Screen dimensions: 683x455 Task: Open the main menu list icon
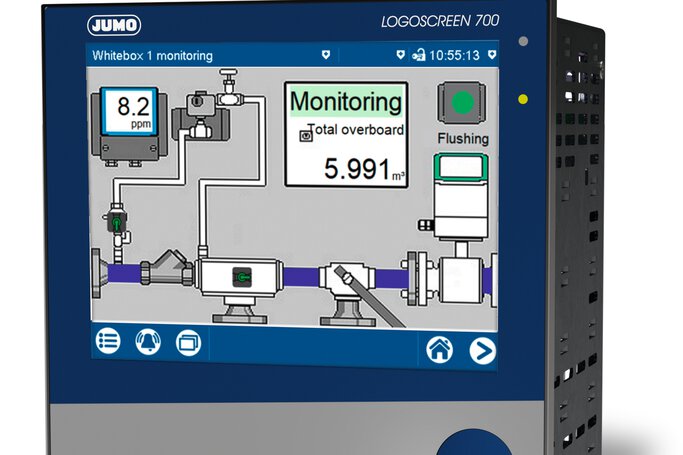tap(108, 340)
